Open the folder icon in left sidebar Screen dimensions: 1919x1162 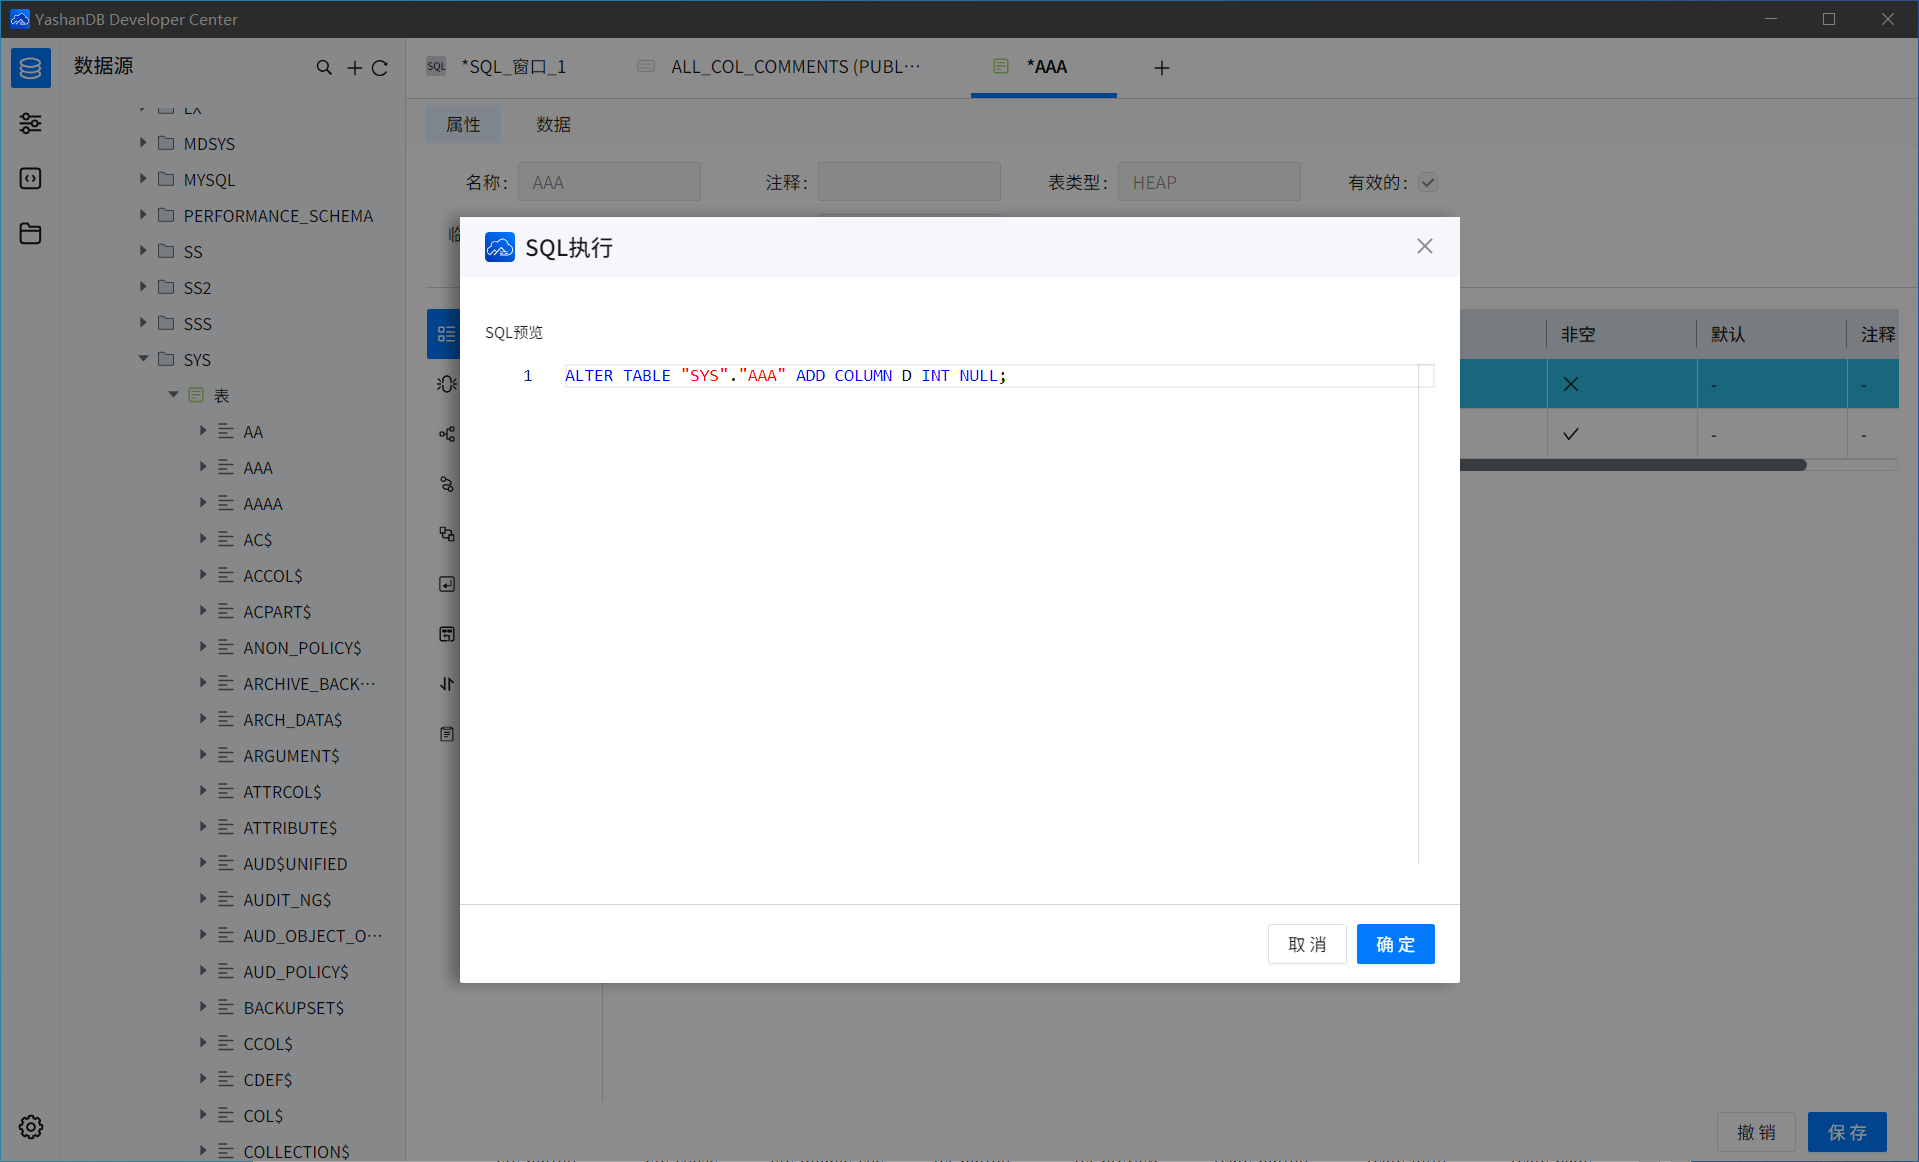click(x=31, y=233)
